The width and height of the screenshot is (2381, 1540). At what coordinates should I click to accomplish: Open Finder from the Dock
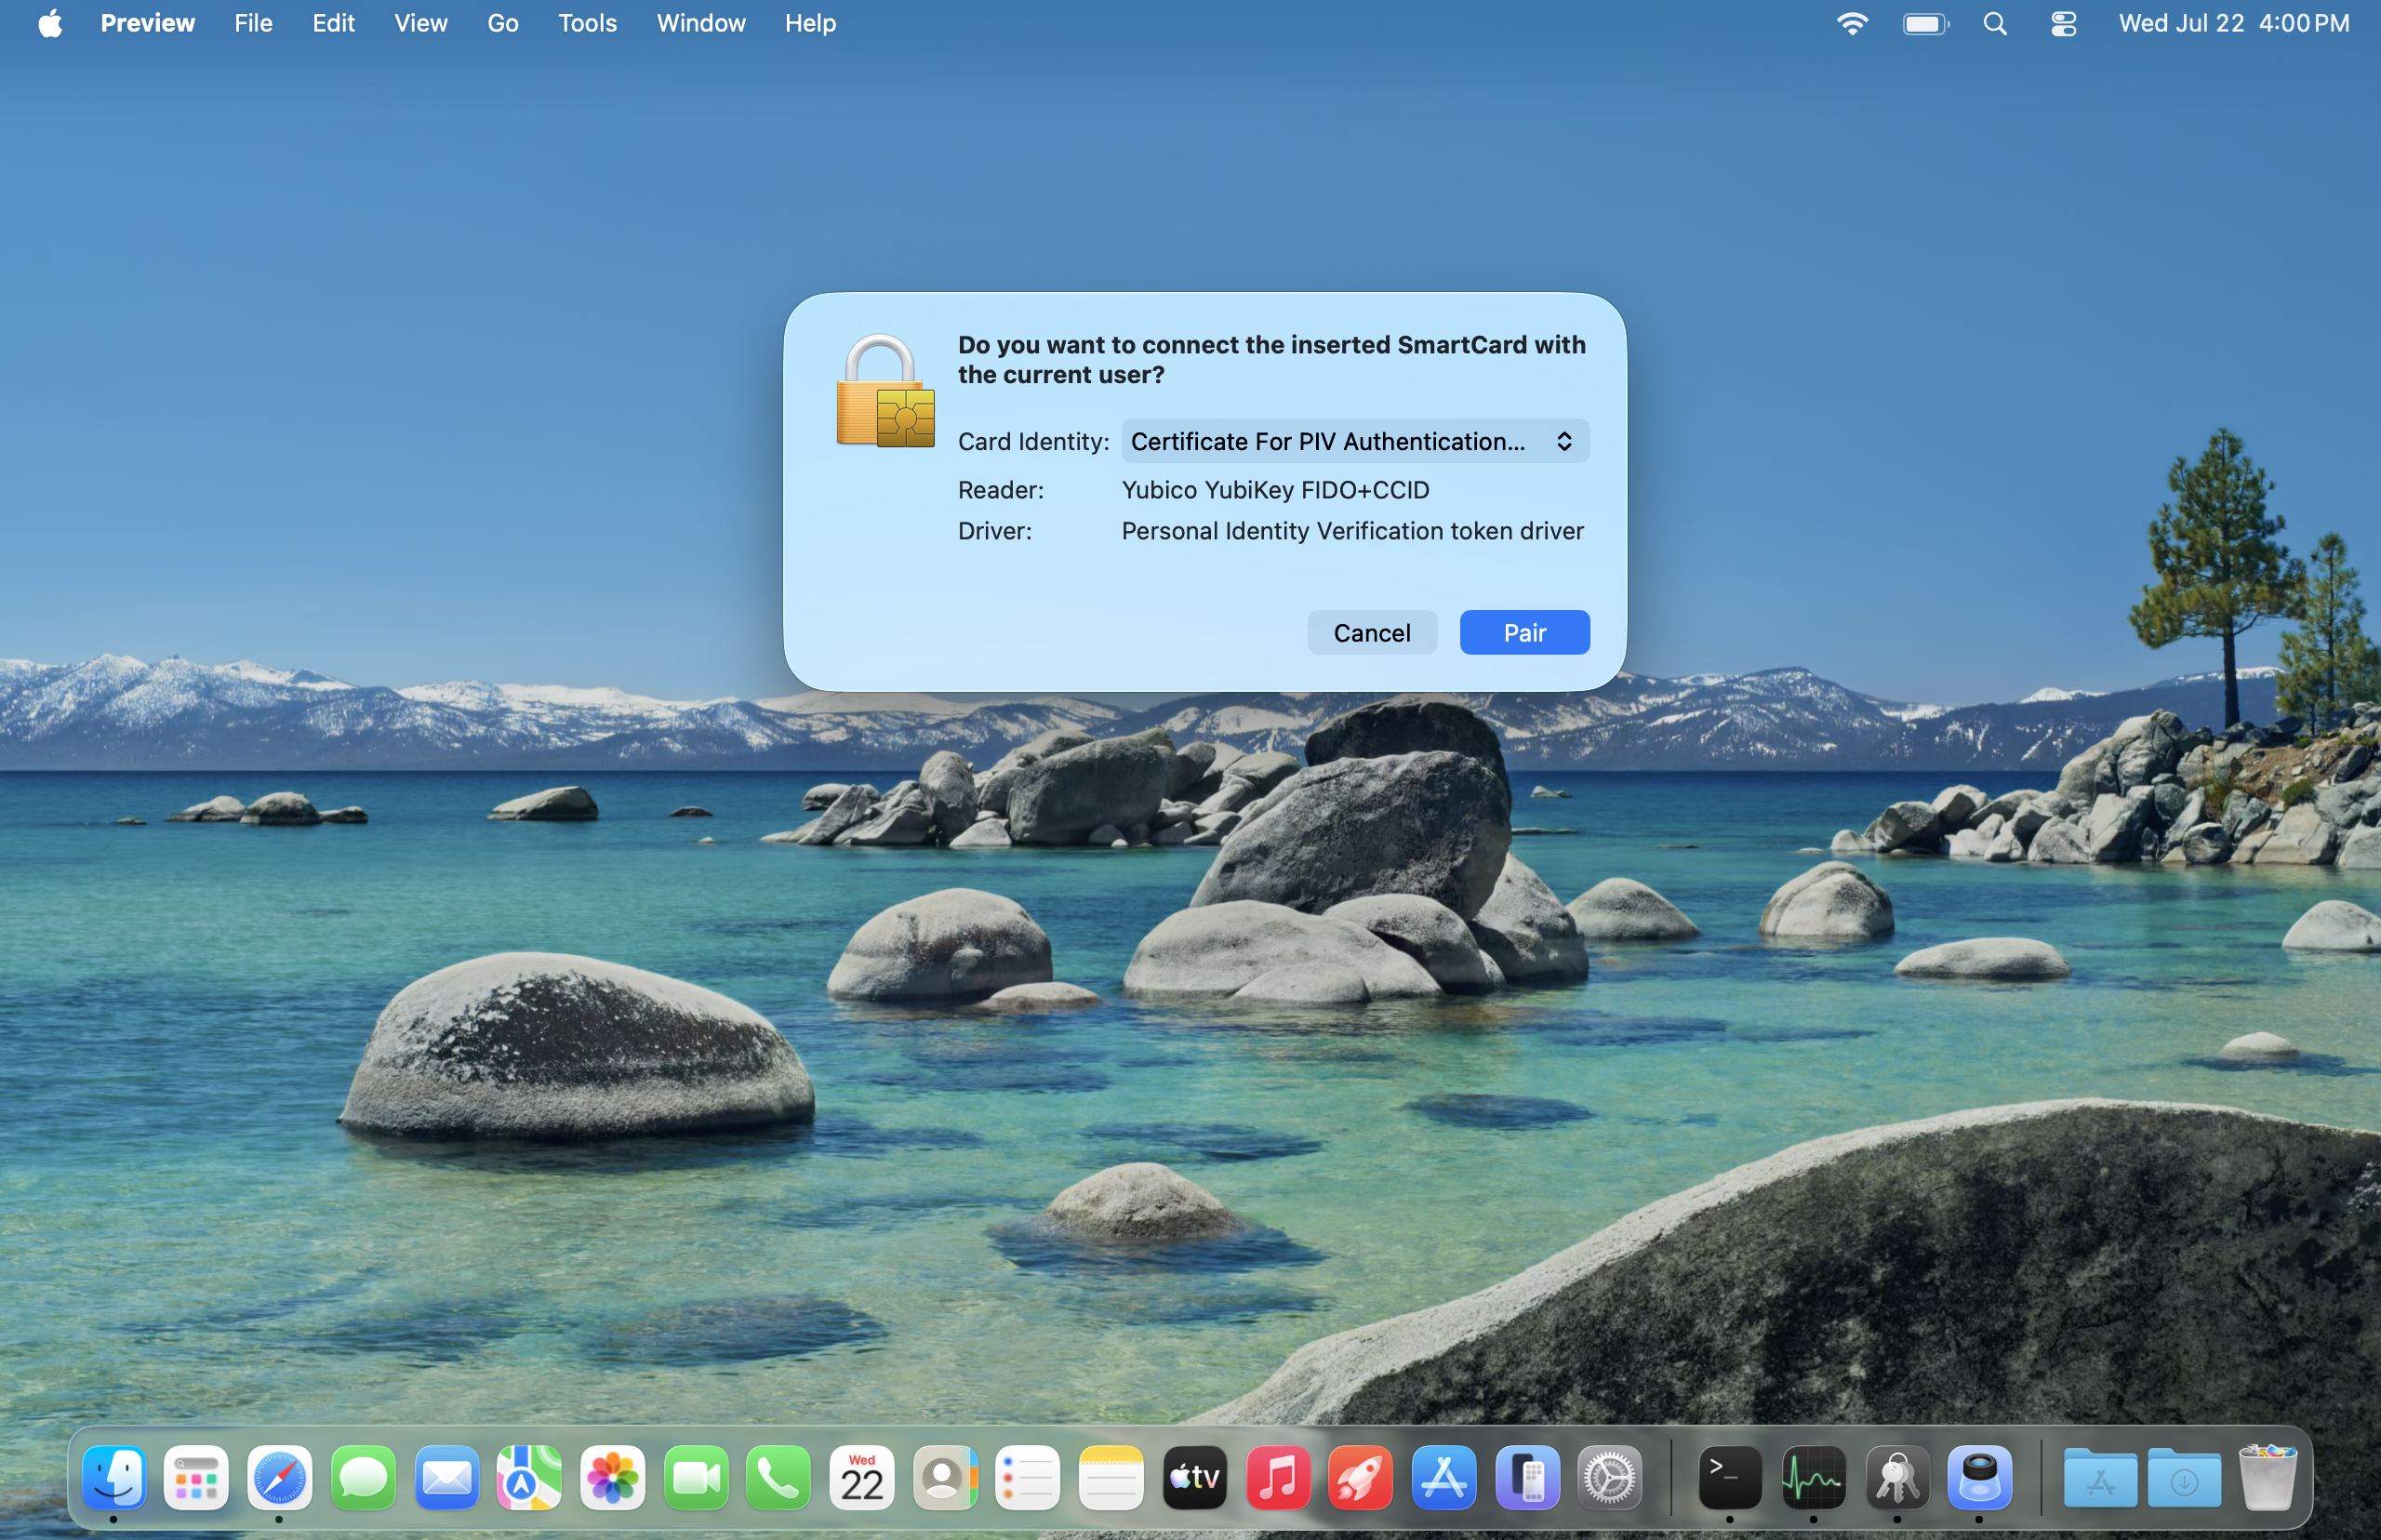(114, 1477)
